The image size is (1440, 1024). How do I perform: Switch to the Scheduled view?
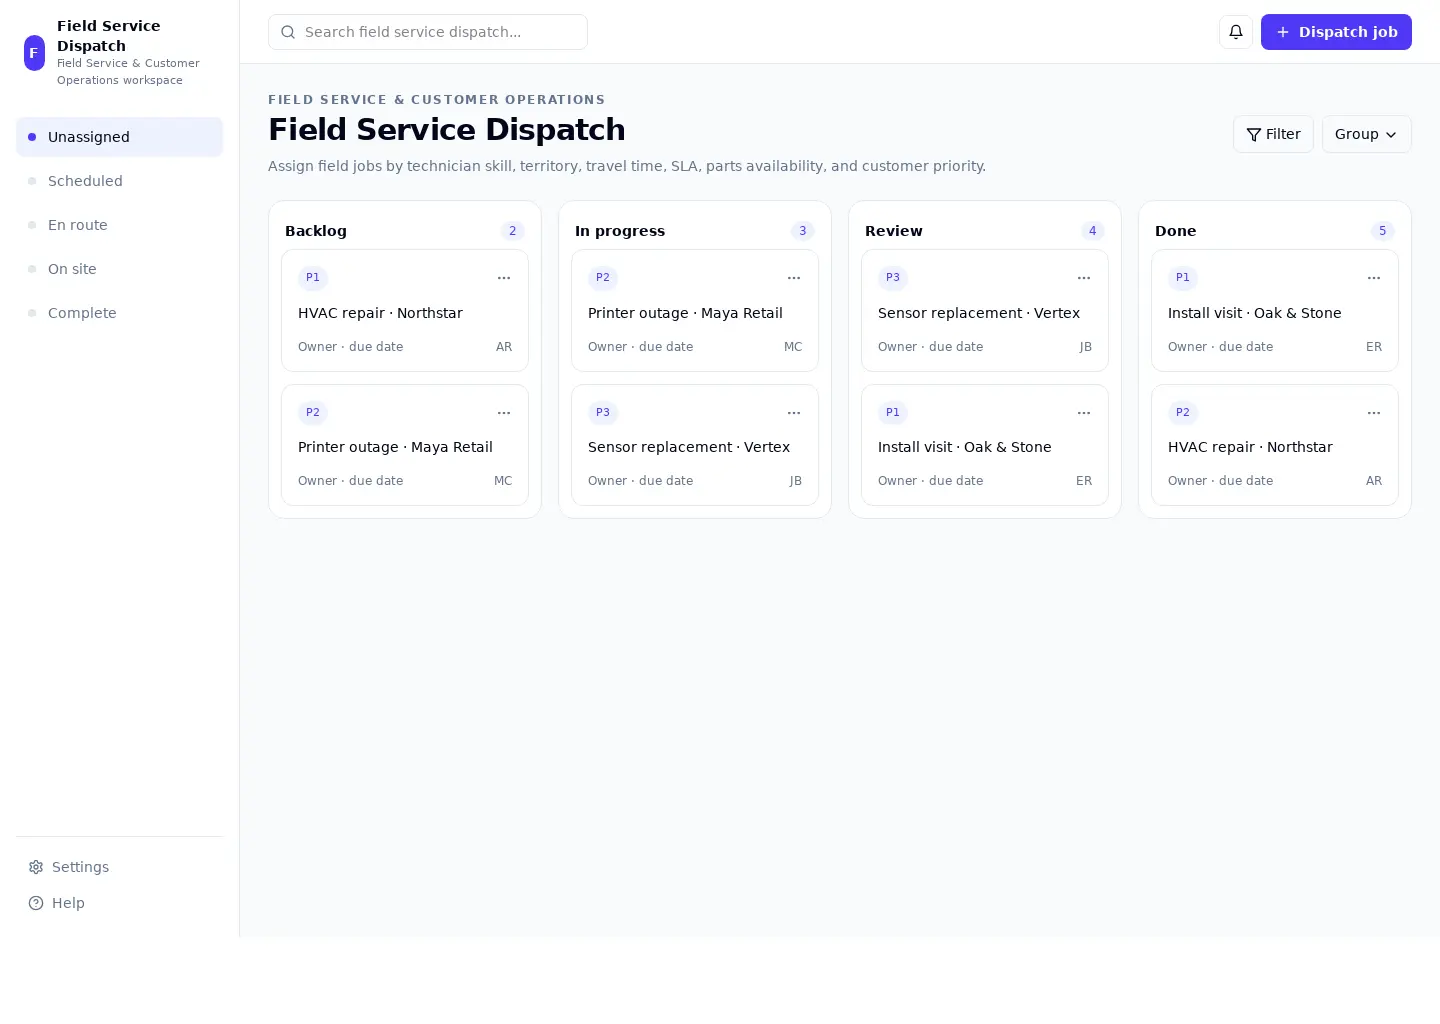point(119,181)
